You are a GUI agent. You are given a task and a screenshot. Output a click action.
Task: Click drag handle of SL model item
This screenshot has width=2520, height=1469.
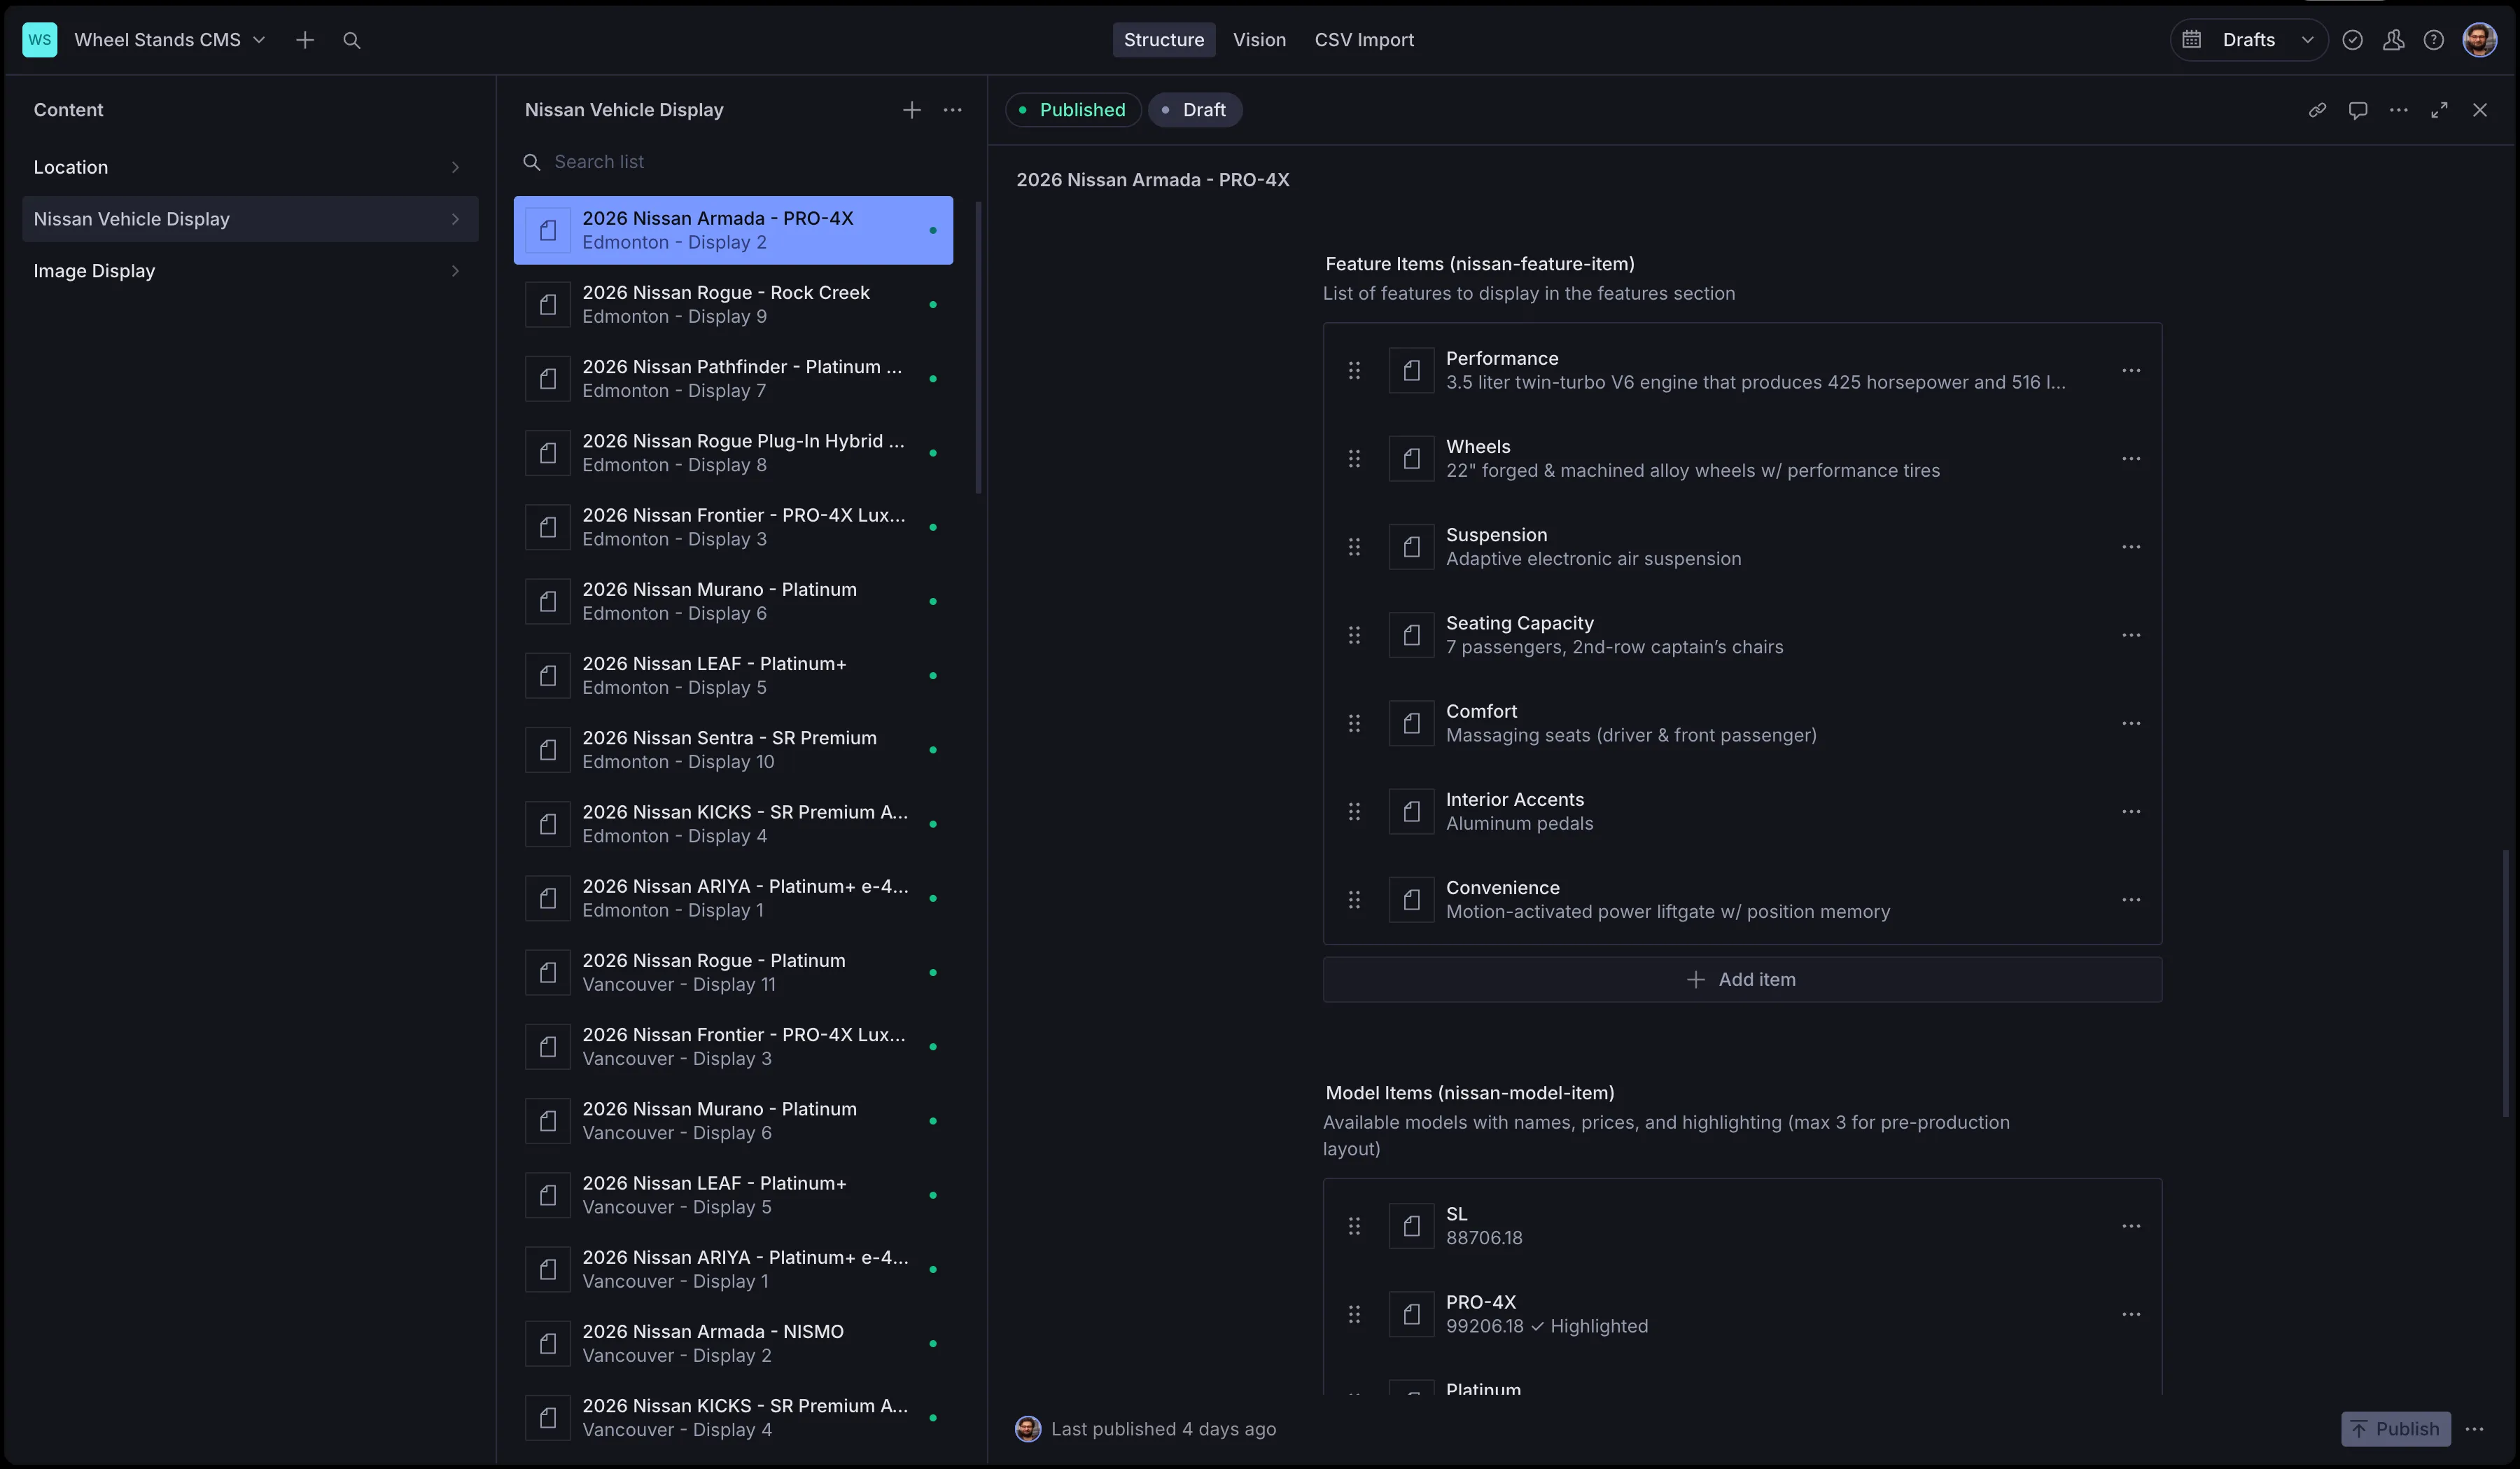tap(1354, 1226)
